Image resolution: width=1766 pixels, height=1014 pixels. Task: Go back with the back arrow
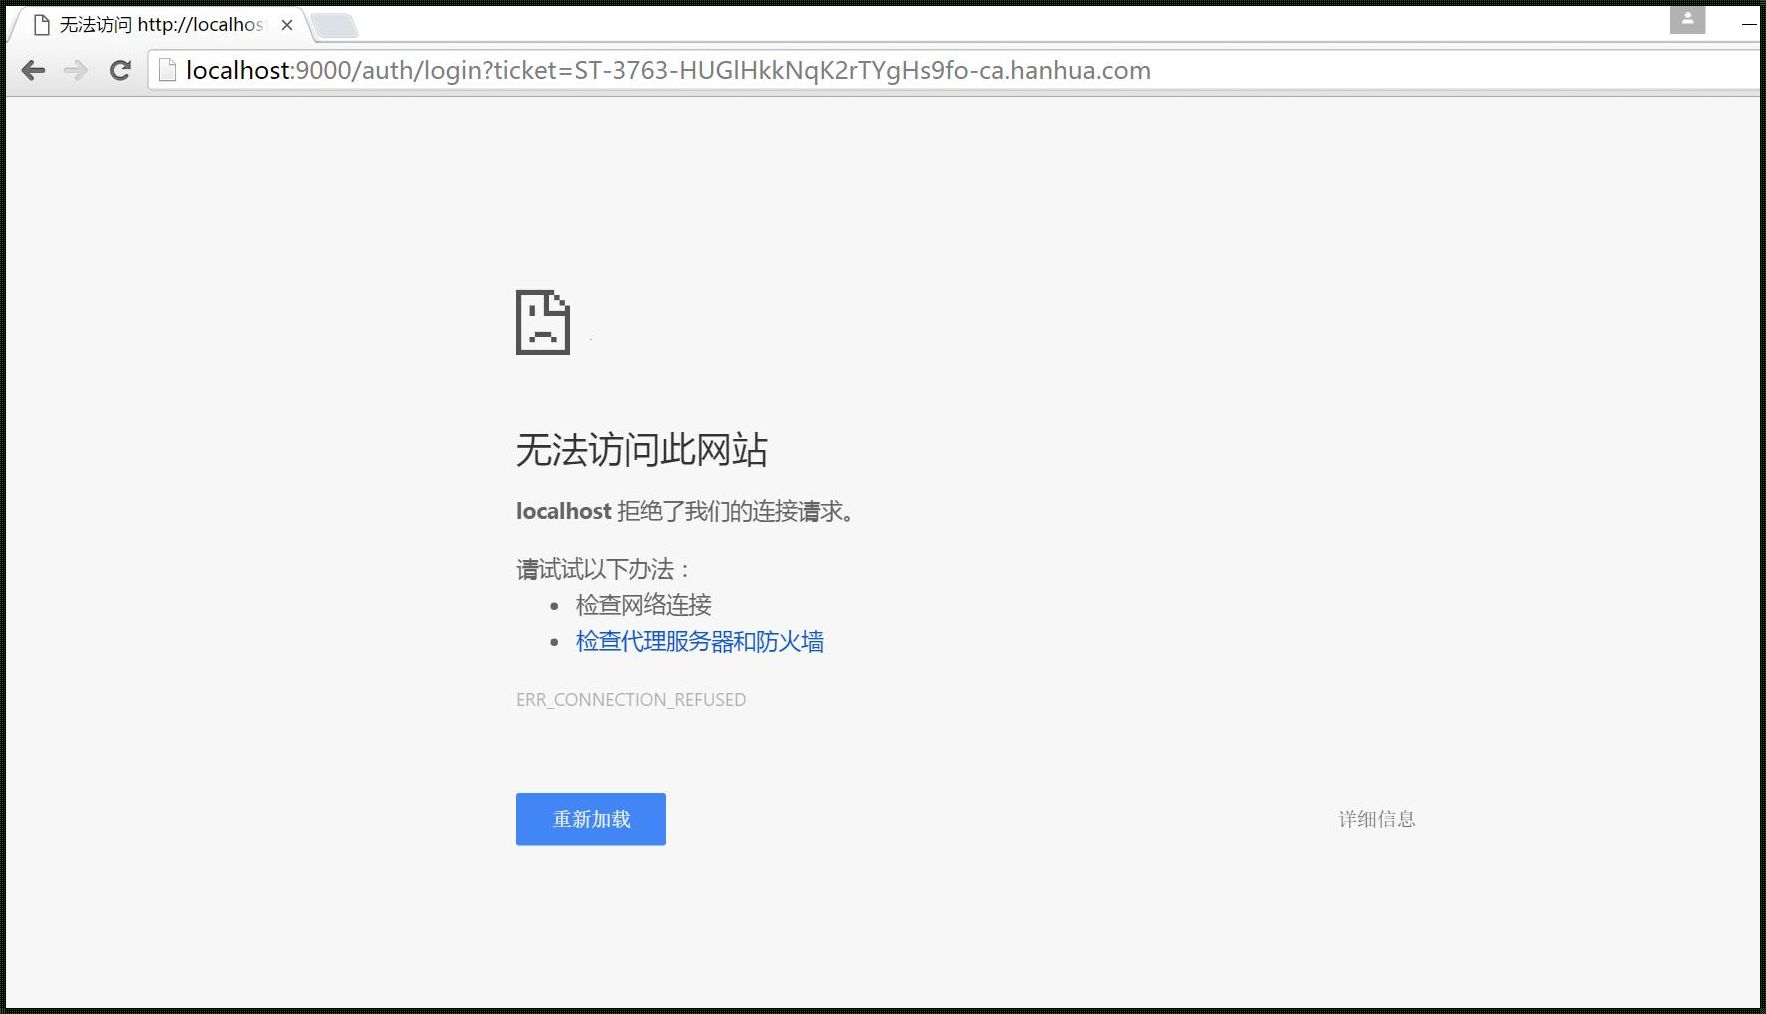[34, 70]
